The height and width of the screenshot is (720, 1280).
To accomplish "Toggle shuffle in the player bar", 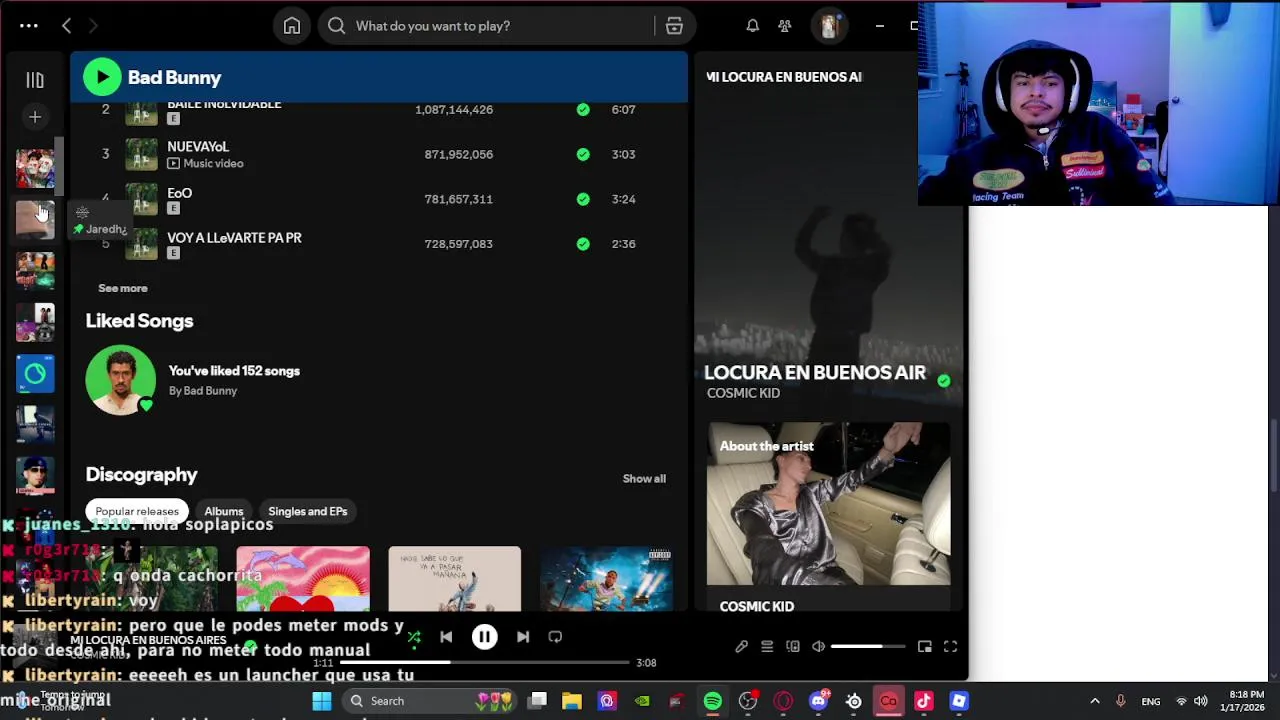I will click(x=414, y=637).
